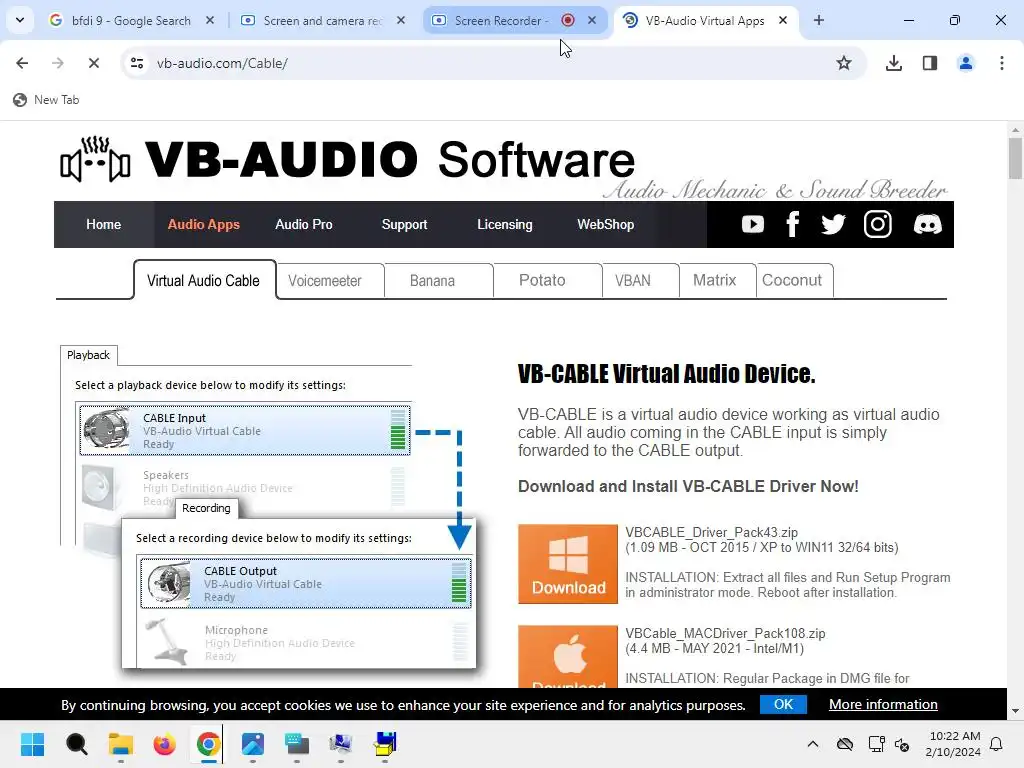This screenshot has width=1024, height=768.
Task: Open the Windows Start menu
Action: (x=32, y=744)
